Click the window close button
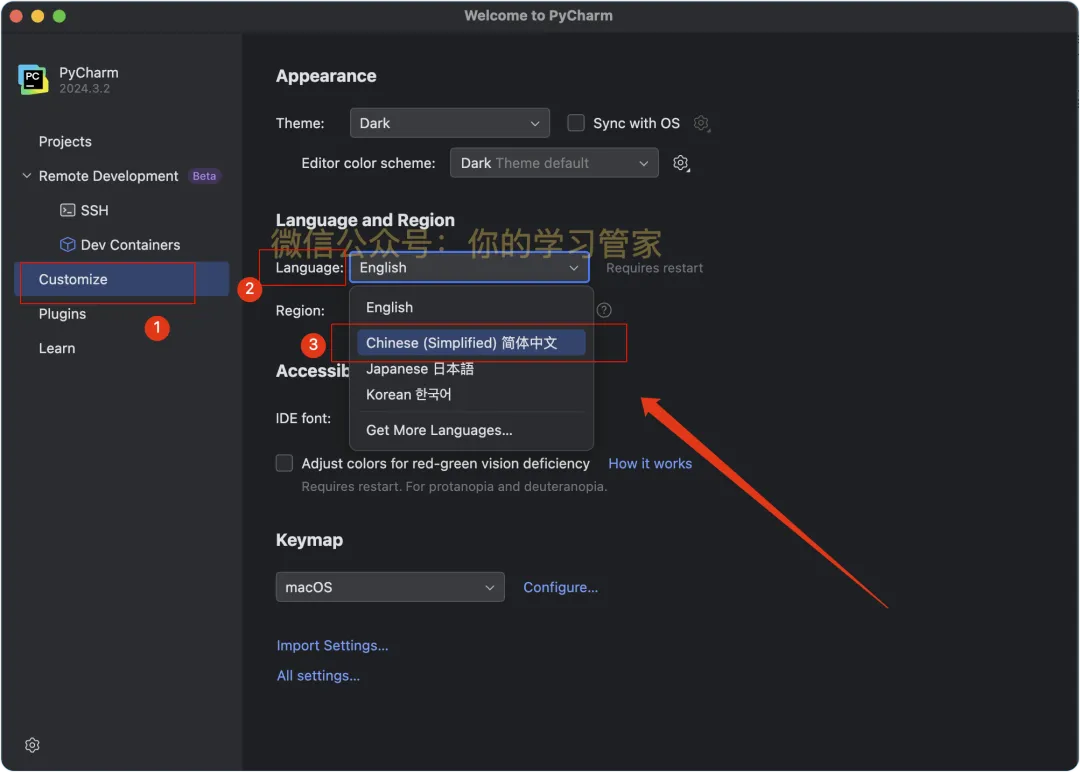 pos(17,16)
